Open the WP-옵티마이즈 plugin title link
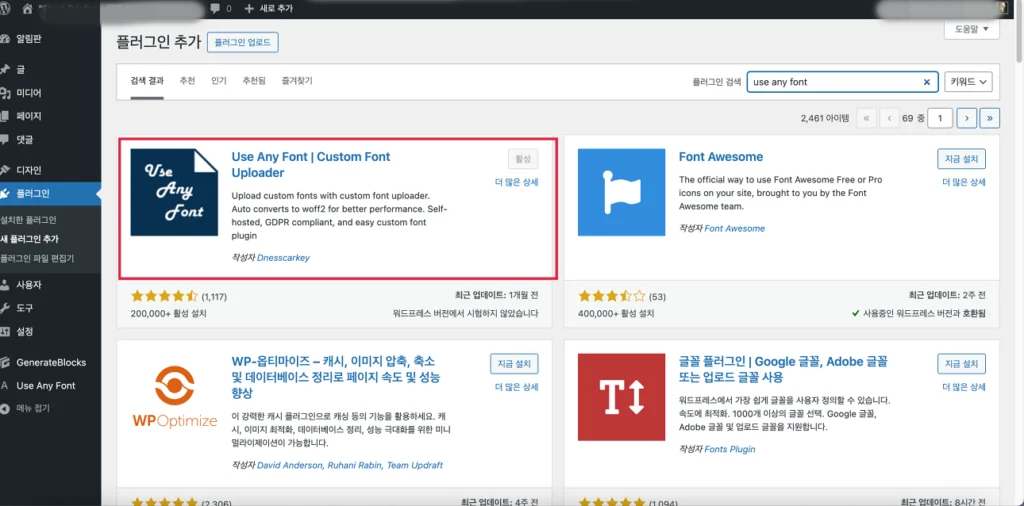Viewport: 1024px width, 506px height. 336,377
